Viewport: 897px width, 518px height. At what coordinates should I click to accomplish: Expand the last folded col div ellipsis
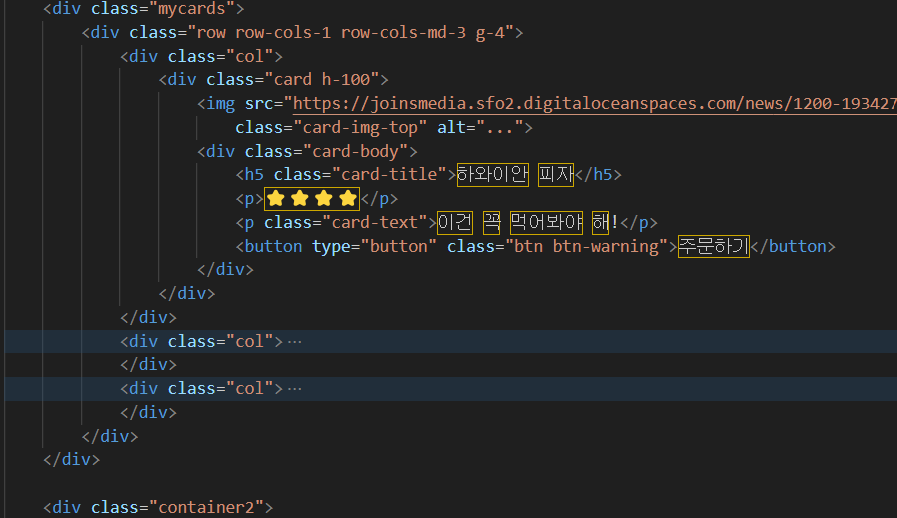[294, 389]
